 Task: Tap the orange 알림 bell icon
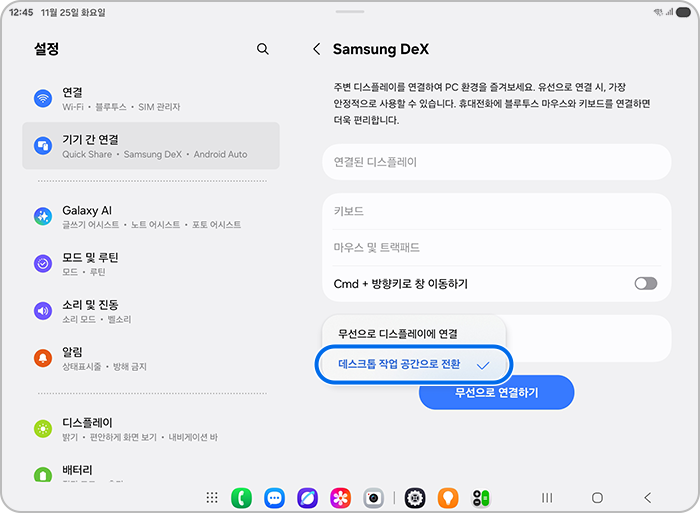[43, 358]
